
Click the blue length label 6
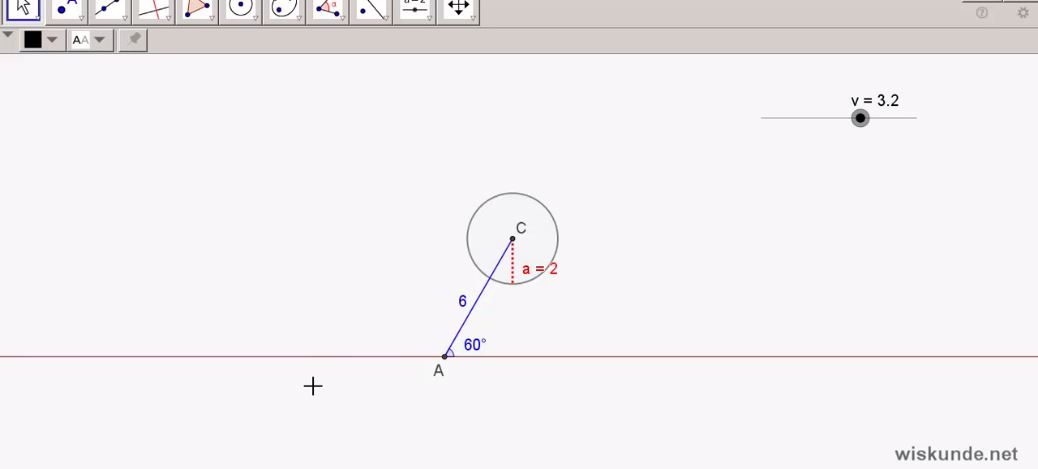pos(462,301)
